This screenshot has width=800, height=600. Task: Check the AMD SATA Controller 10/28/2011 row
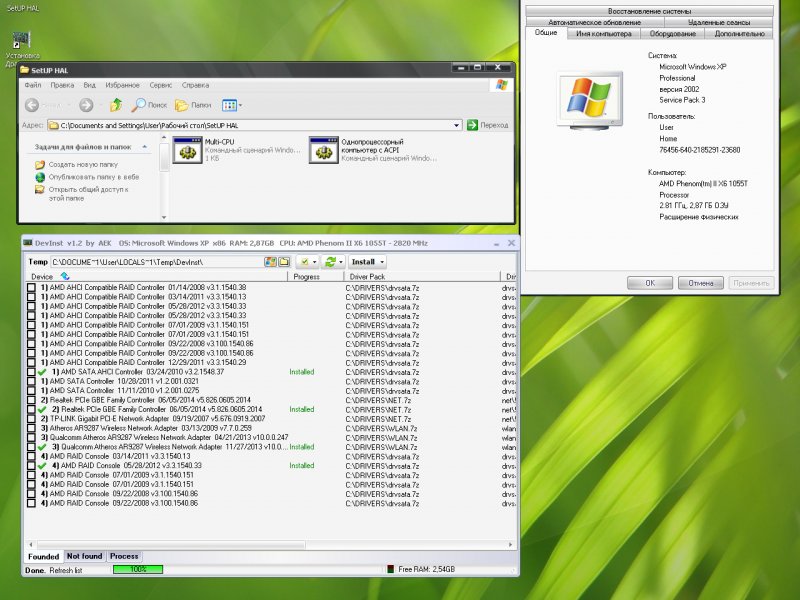click(31, 381)
